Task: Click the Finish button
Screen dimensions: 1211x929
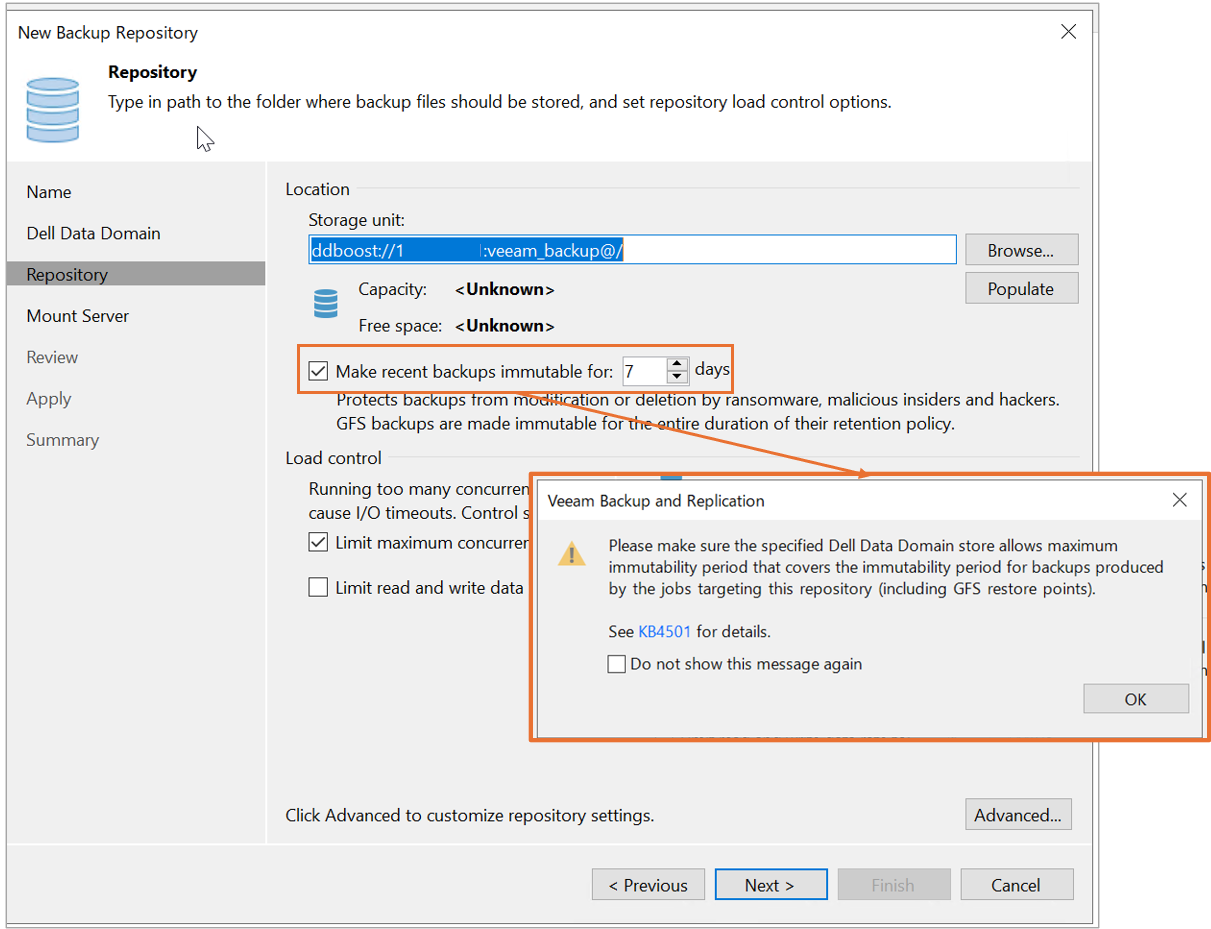Action: point(893,885)
